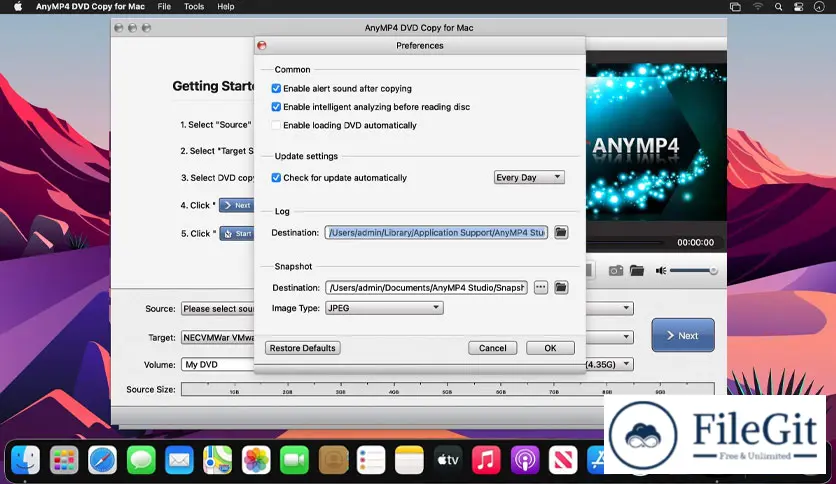836x484 pixels.
Task: Open JPEG Image Type dropdown
Action: (x=384, y=308)
